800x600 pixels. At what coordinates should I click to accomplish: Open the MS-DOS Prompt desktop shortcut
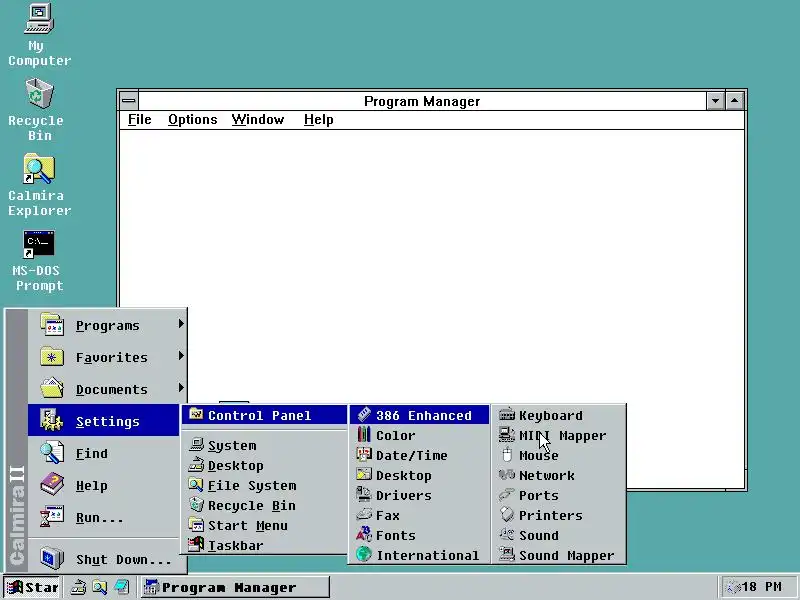(39, 260)
